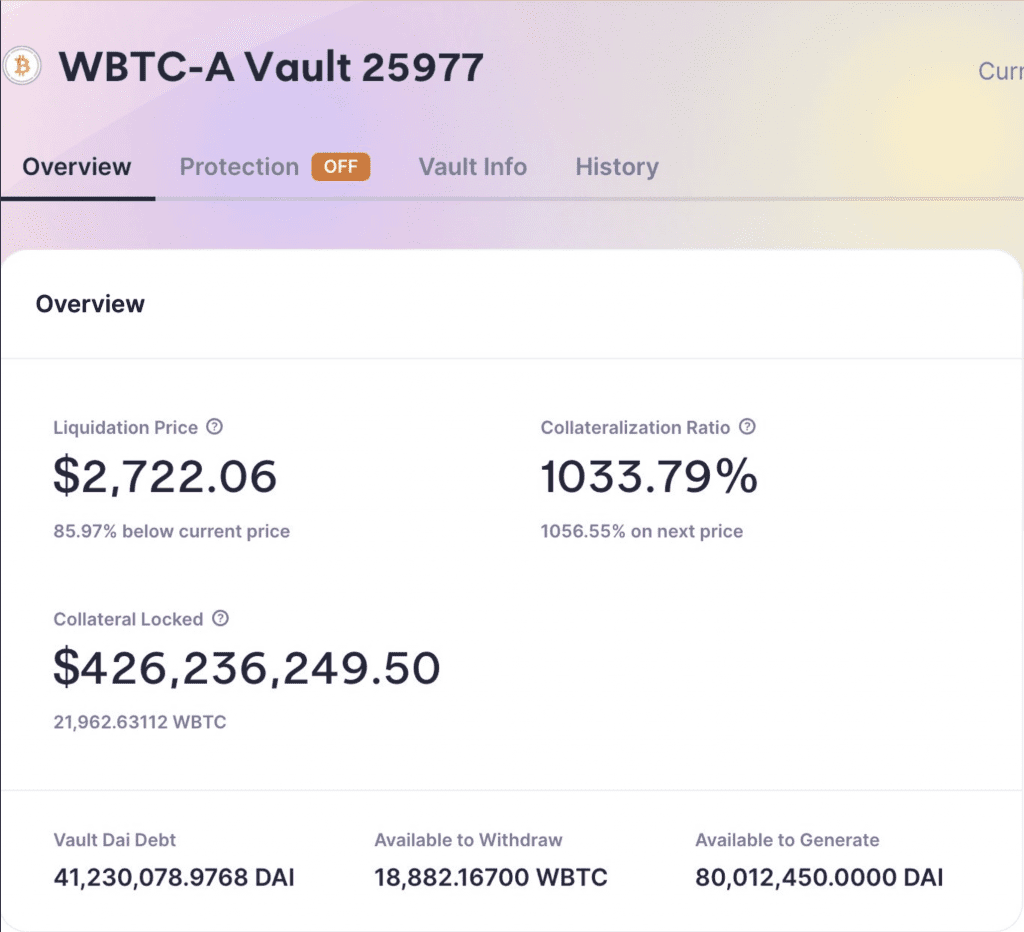Image resolution: width=1024 pixels, height=932 pixels.
Task: Open Collateralization Ratio help tooltip icon
Action: (x=747, y=427)
